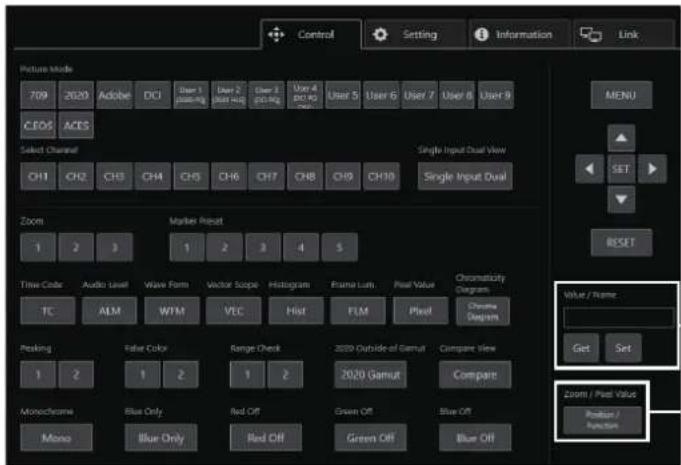Click the up arrow navigation button
This screenshot has height=465, width=681.
pyautogui.click(x=621, y=138)
